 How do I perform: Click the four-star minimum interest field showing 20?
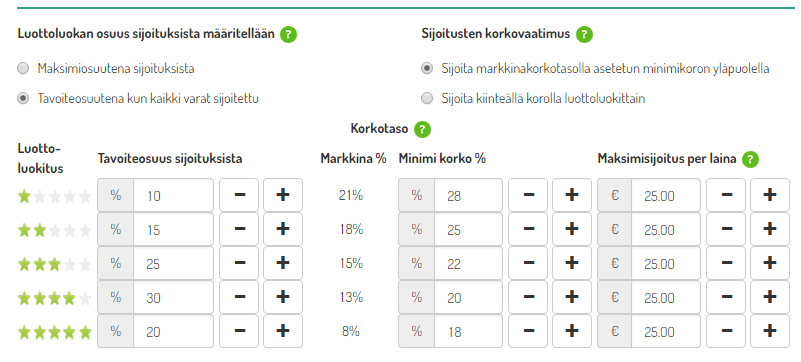click(468, 297)
